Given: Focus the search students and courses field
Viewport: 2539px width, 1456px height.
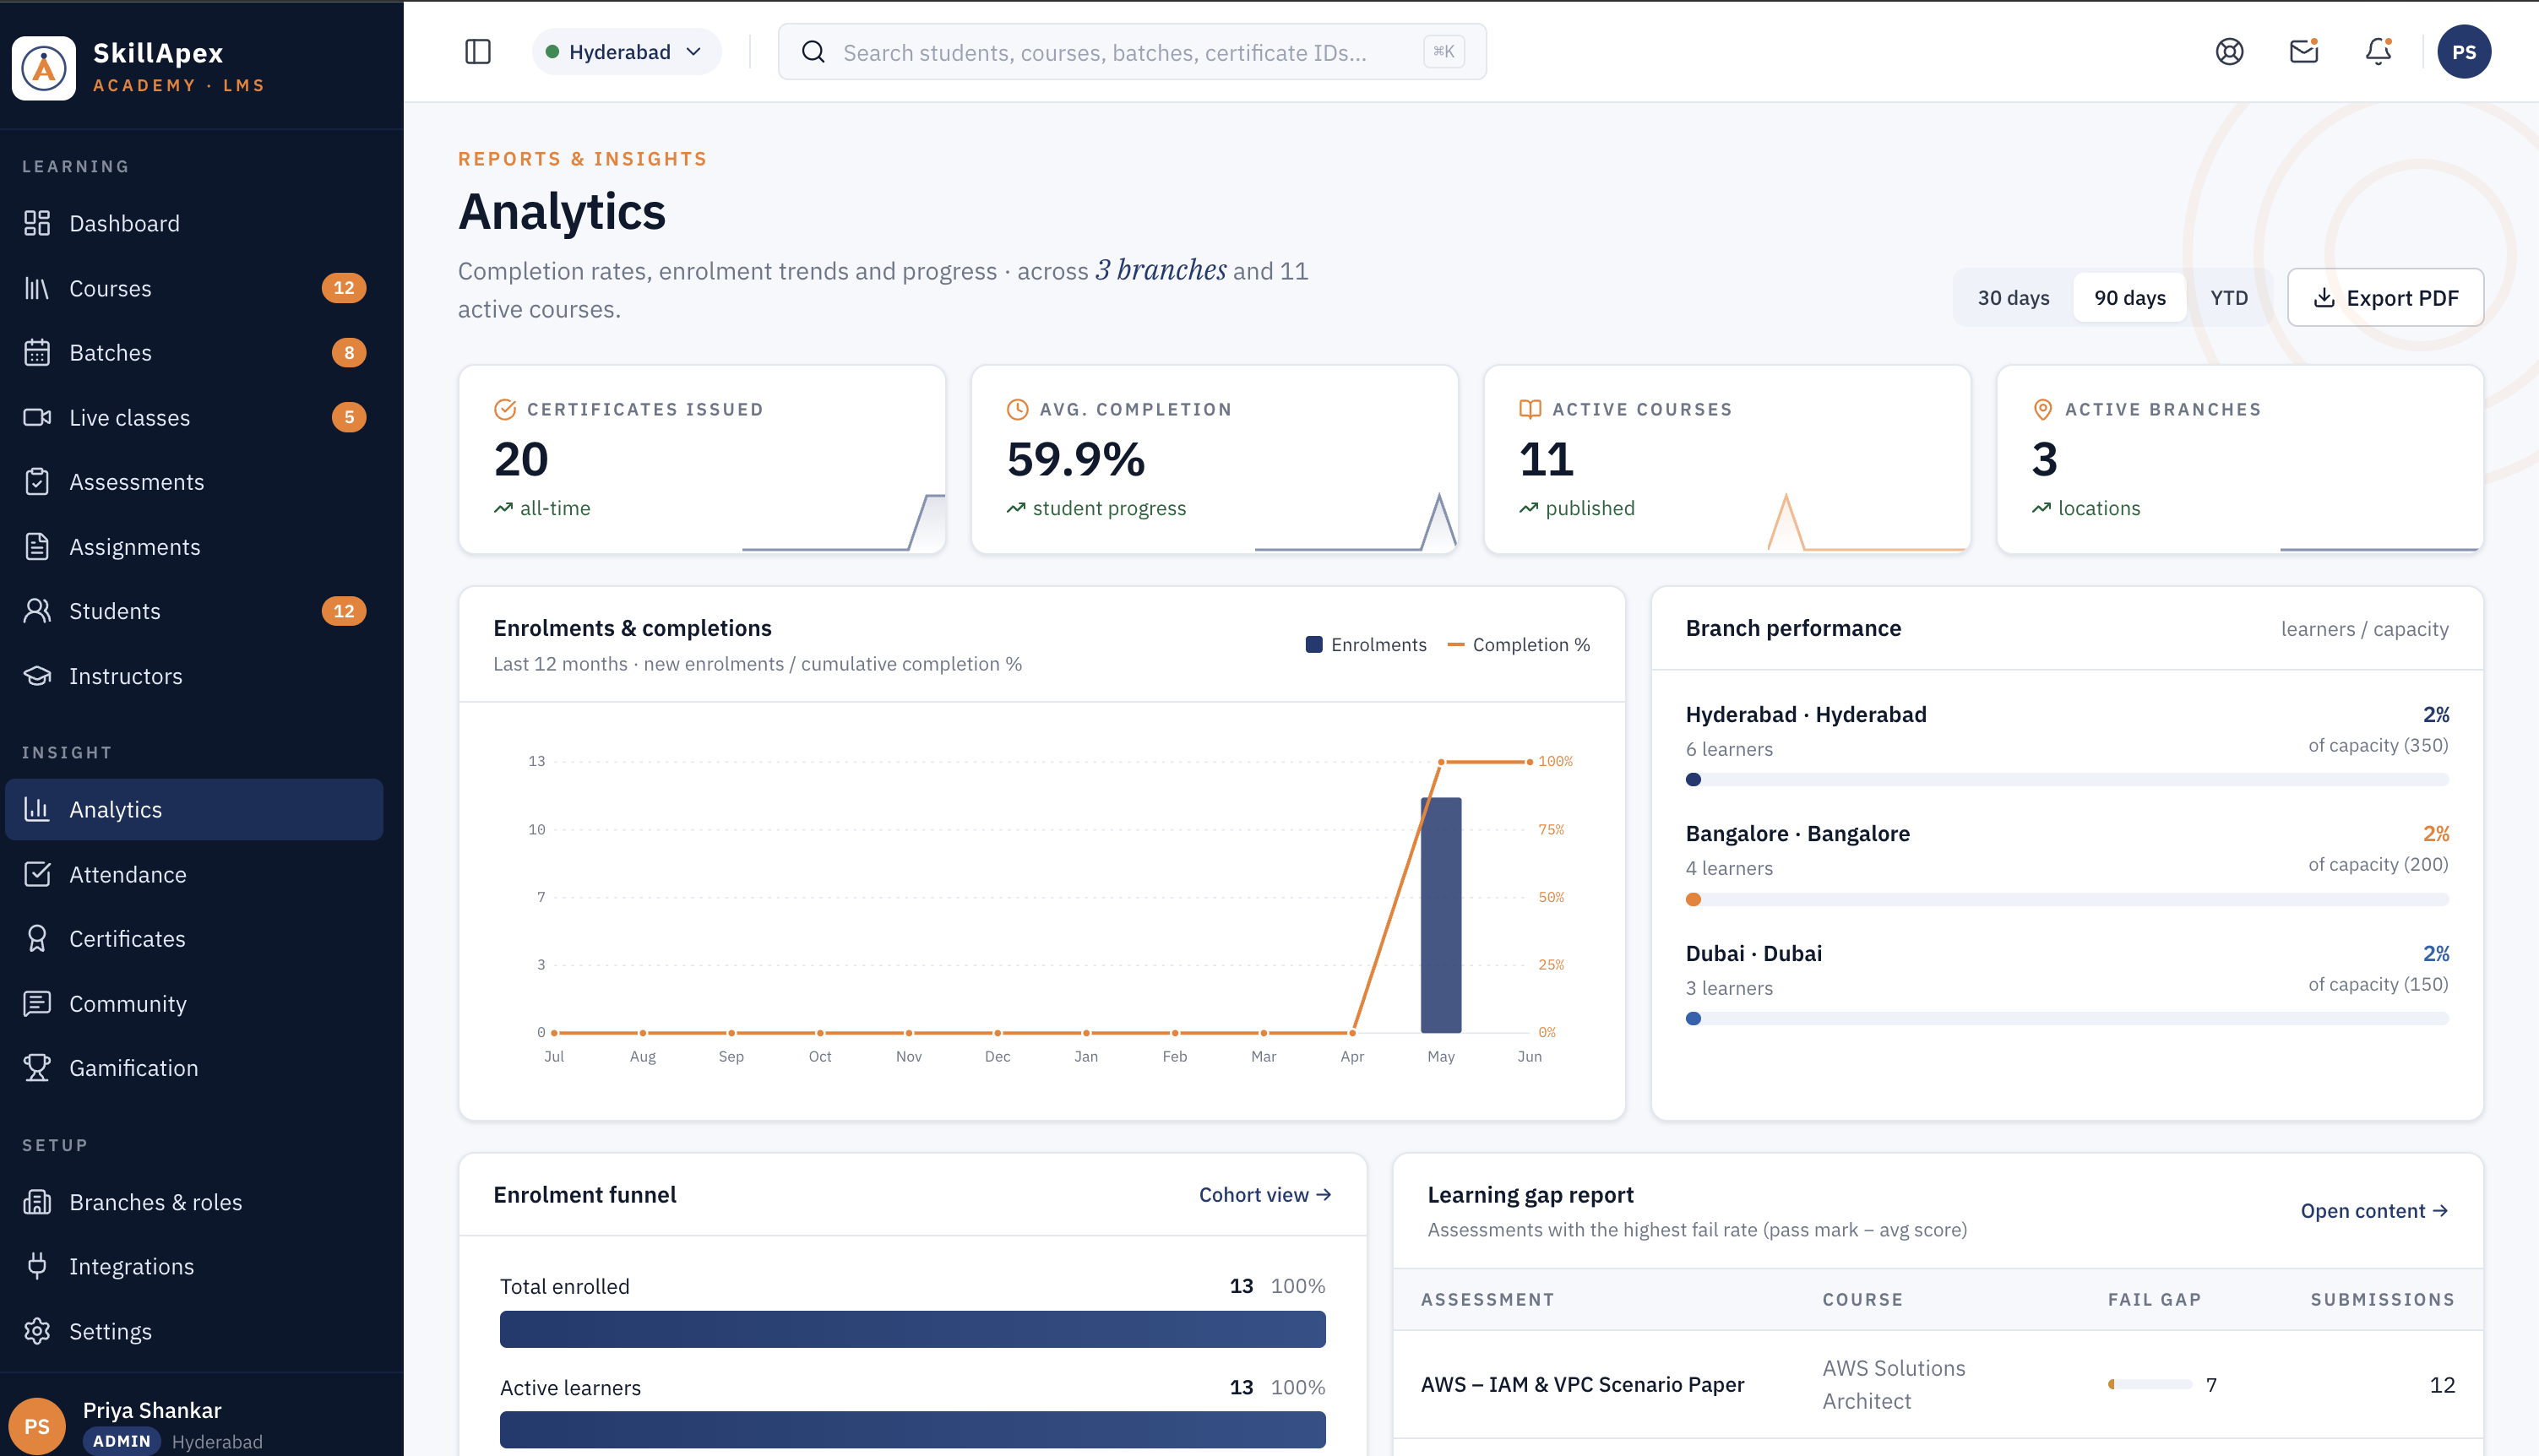Looking at the screenshot, I should [x=1132, y=52].
